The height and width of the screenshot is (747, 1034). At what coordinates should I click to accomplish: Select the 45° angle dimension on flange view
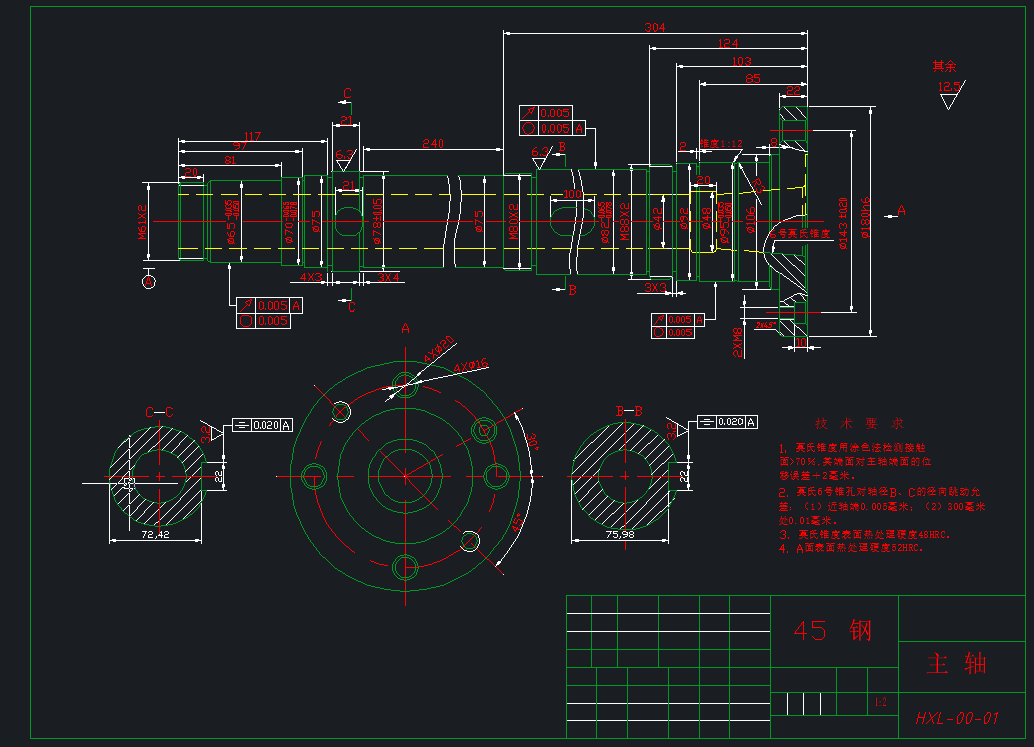[x=518, y=522]
